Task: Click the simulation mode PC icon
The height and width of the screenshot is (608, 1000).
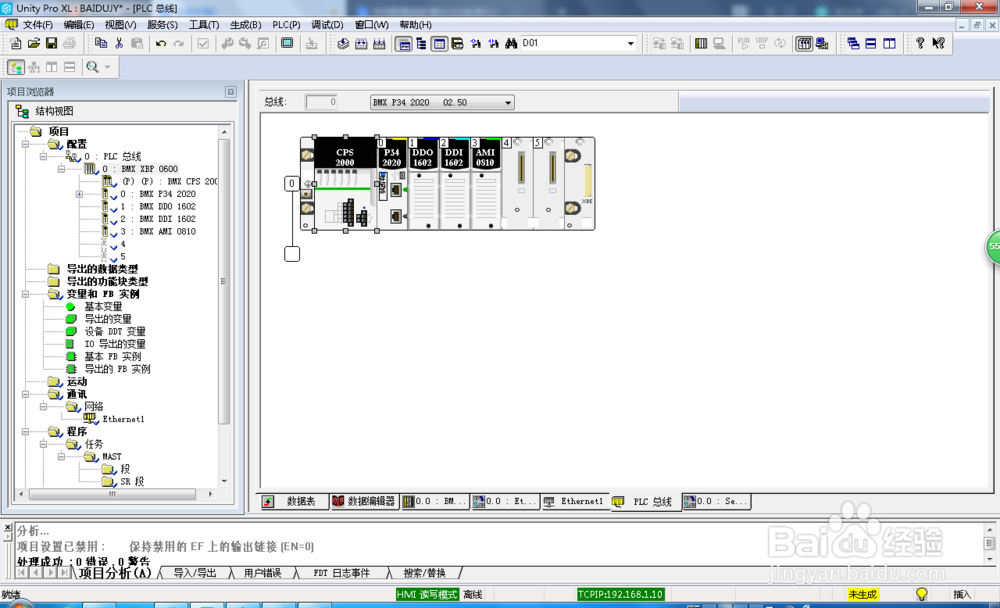Action: (x=822, y=43)
